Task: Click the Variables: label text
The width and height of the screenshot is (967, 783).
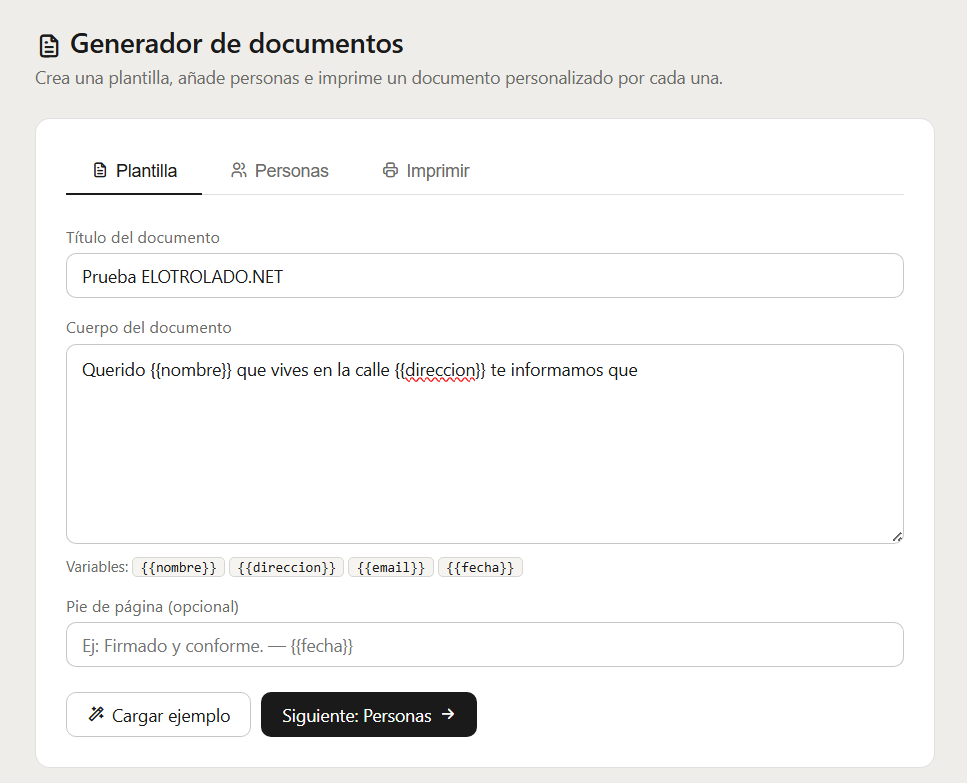Action: click(x=97, y=567)
